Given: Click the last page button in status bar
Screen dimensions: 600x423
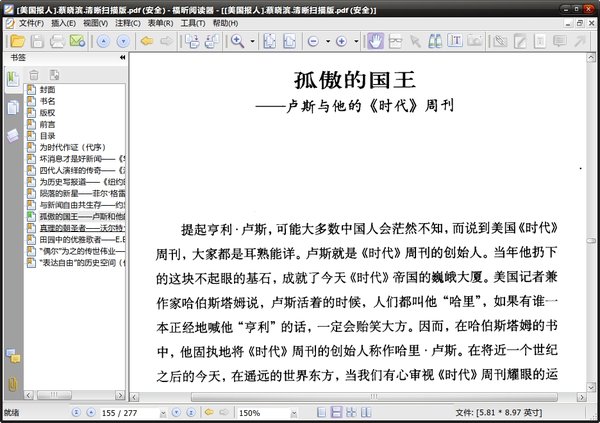Looking at the screenshot, I should (191, 413).
